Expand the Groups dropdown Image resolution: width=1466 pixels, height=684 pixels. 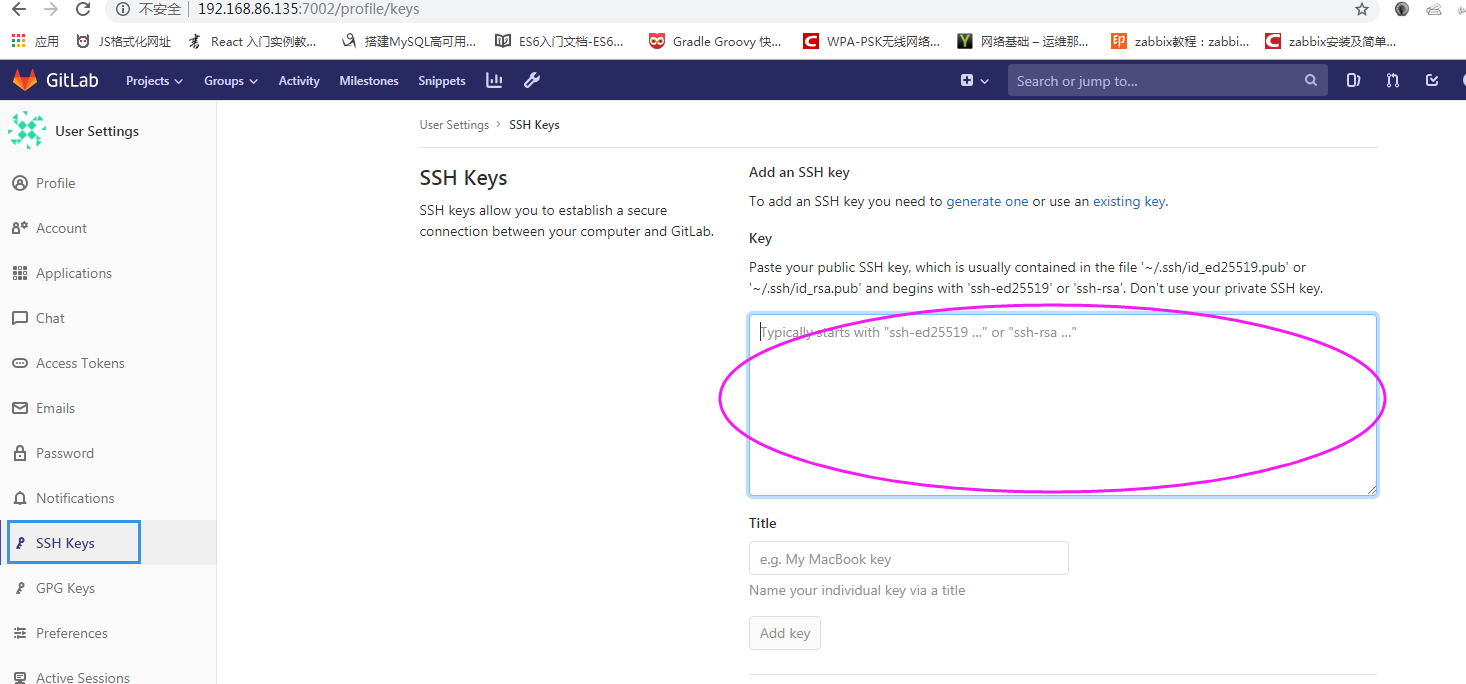(229, 81)
